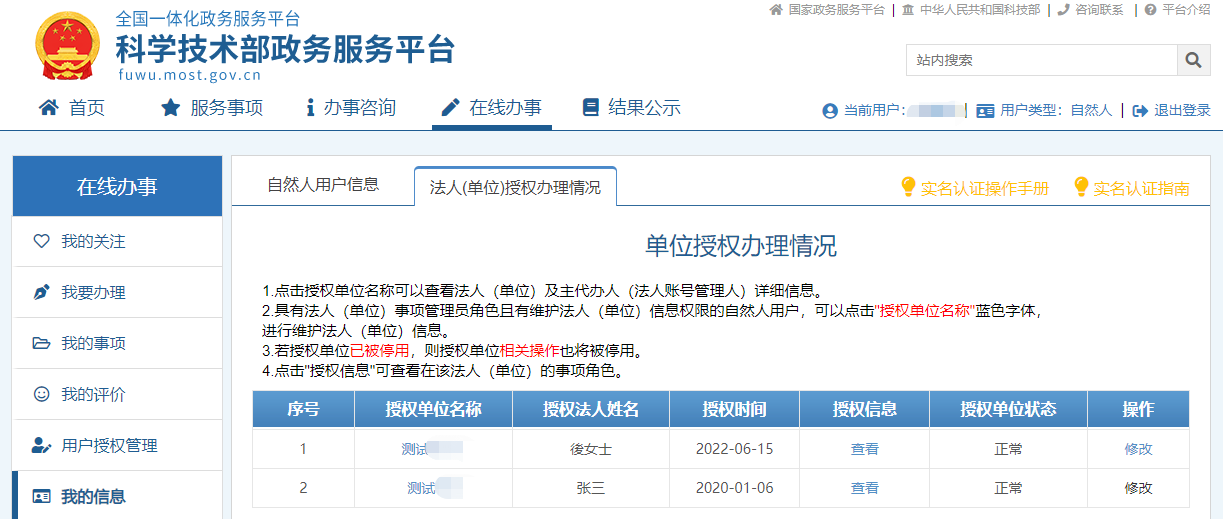Click 修改 for the 2022-06-15 row

point(1138,449)
